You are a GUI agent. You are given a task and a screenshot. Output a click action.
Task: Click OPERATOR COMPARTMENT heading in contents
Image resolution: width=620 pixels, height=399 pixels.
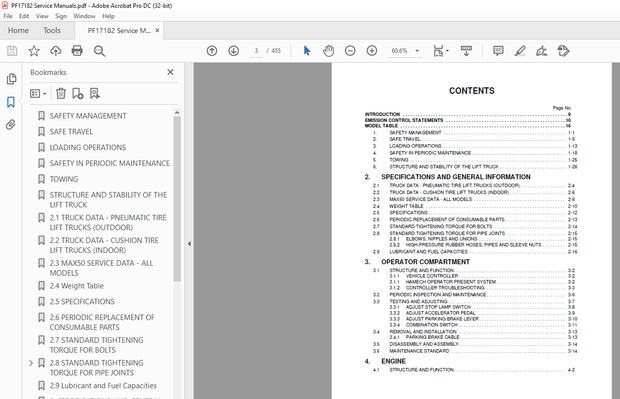425,262
